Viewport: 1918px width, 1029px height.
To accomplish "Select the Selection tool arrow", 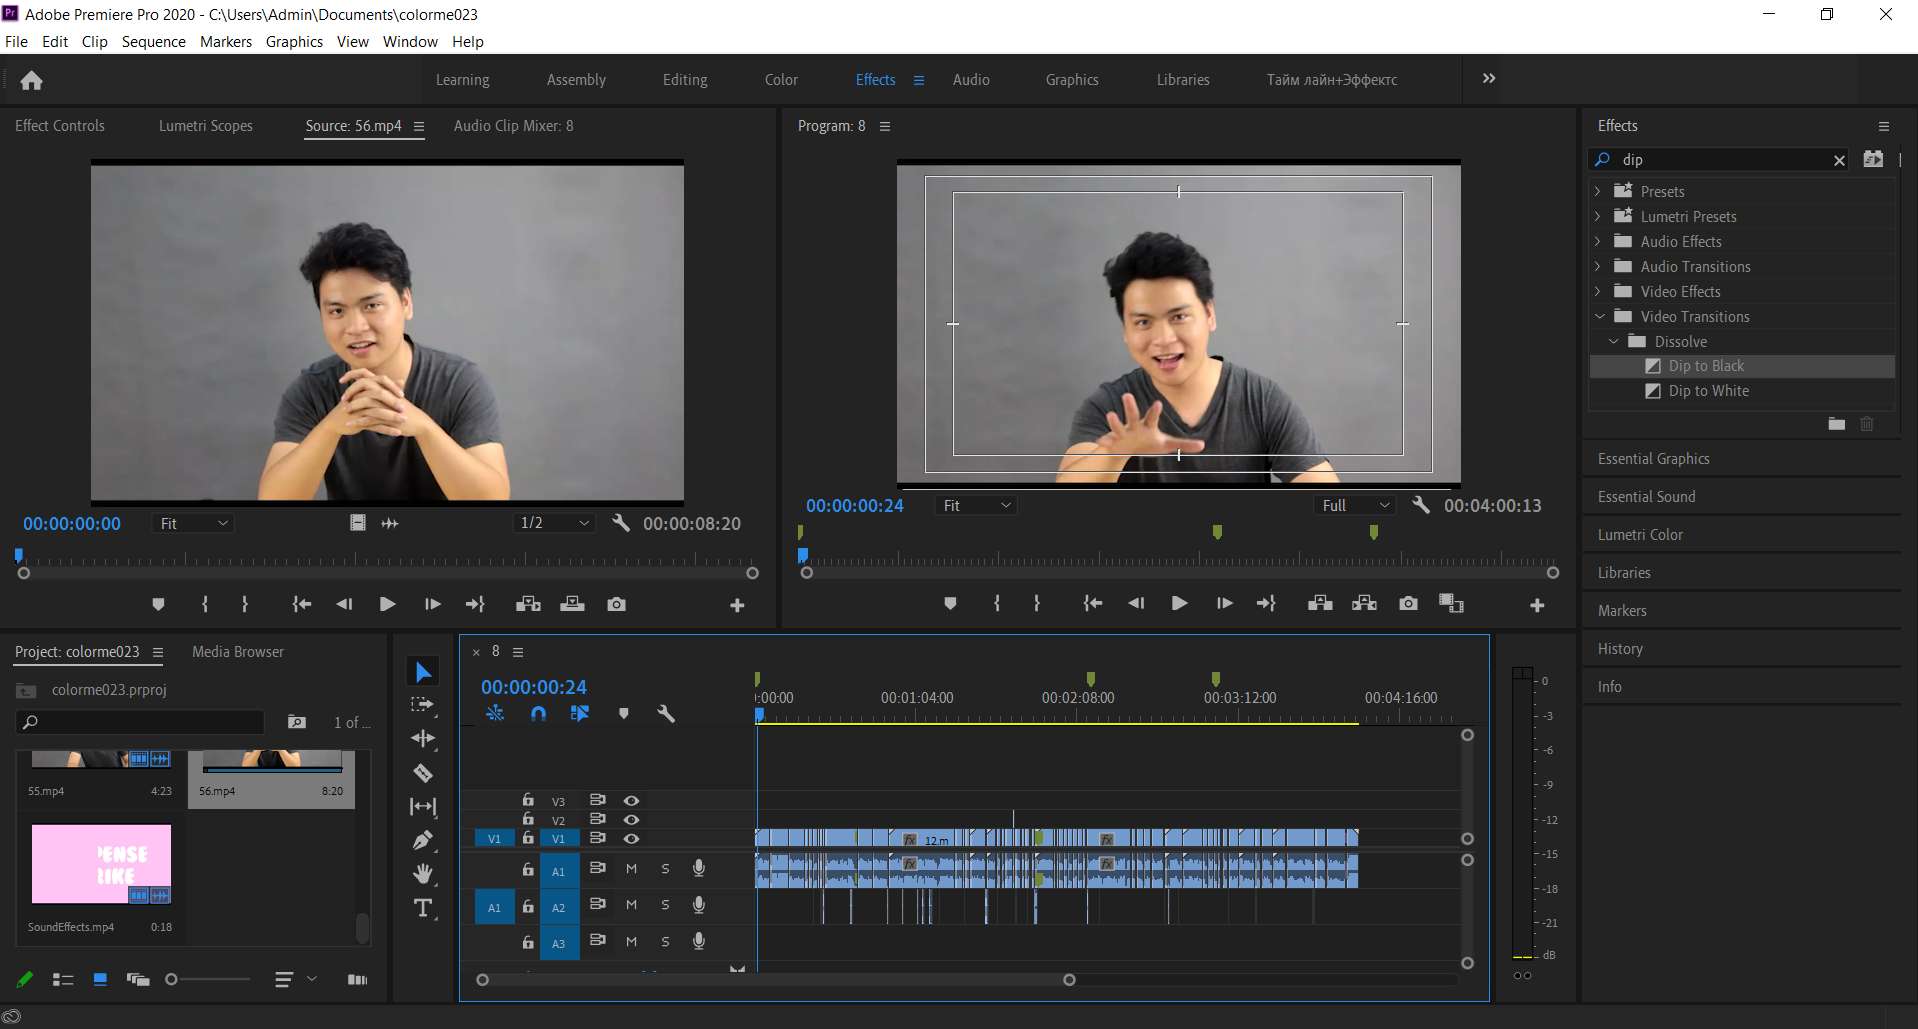I will coord(423,672).
